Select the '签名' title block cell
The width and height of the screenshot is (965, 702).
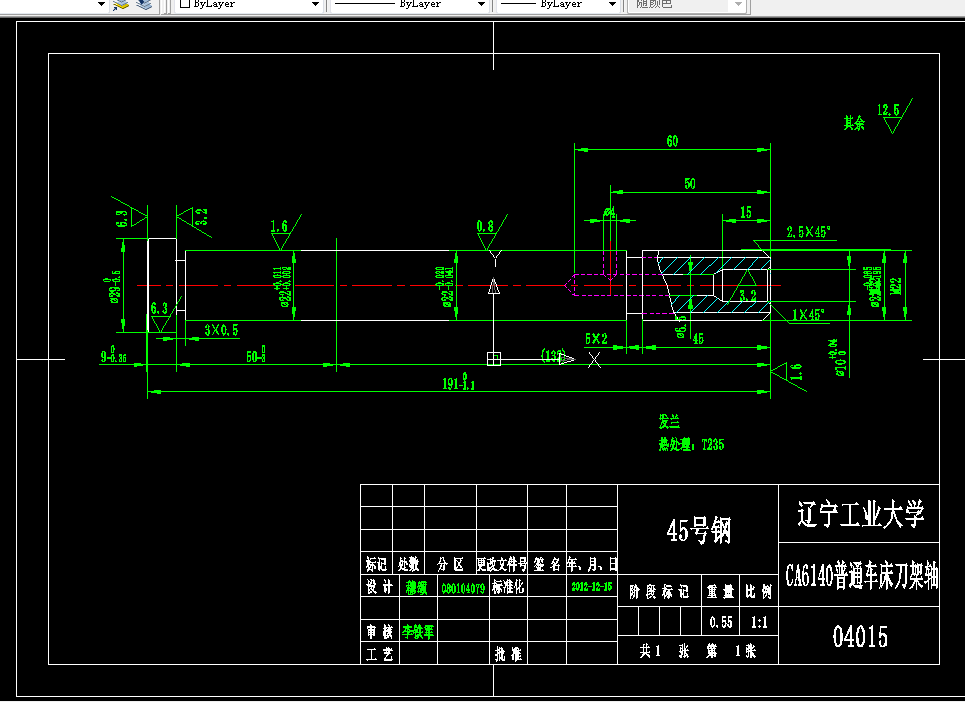tap(547, 564)
